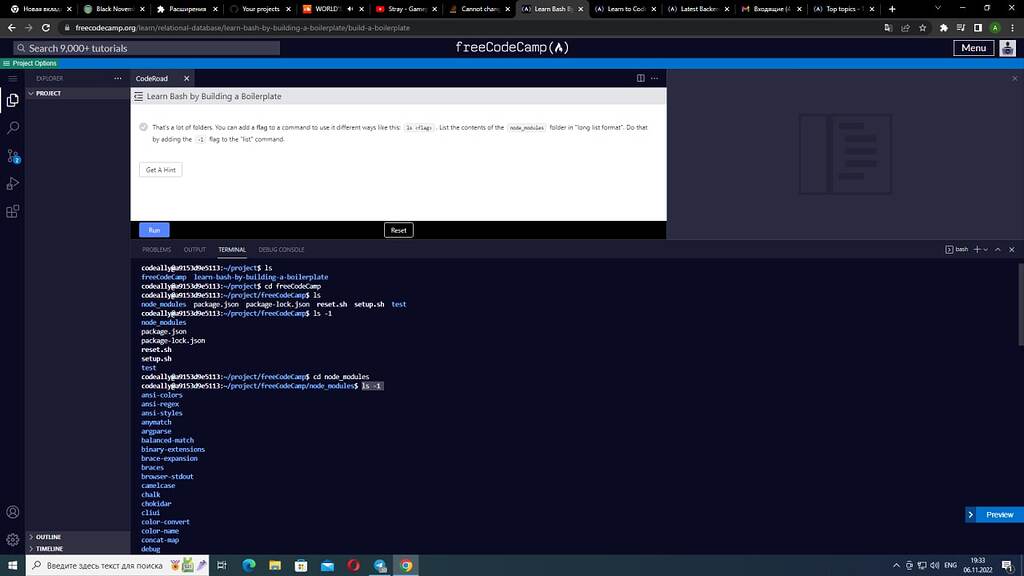Select the Explorer icon in the activity bar
The width and height of the screenshot is (1024, 576).
pos(13,100)
